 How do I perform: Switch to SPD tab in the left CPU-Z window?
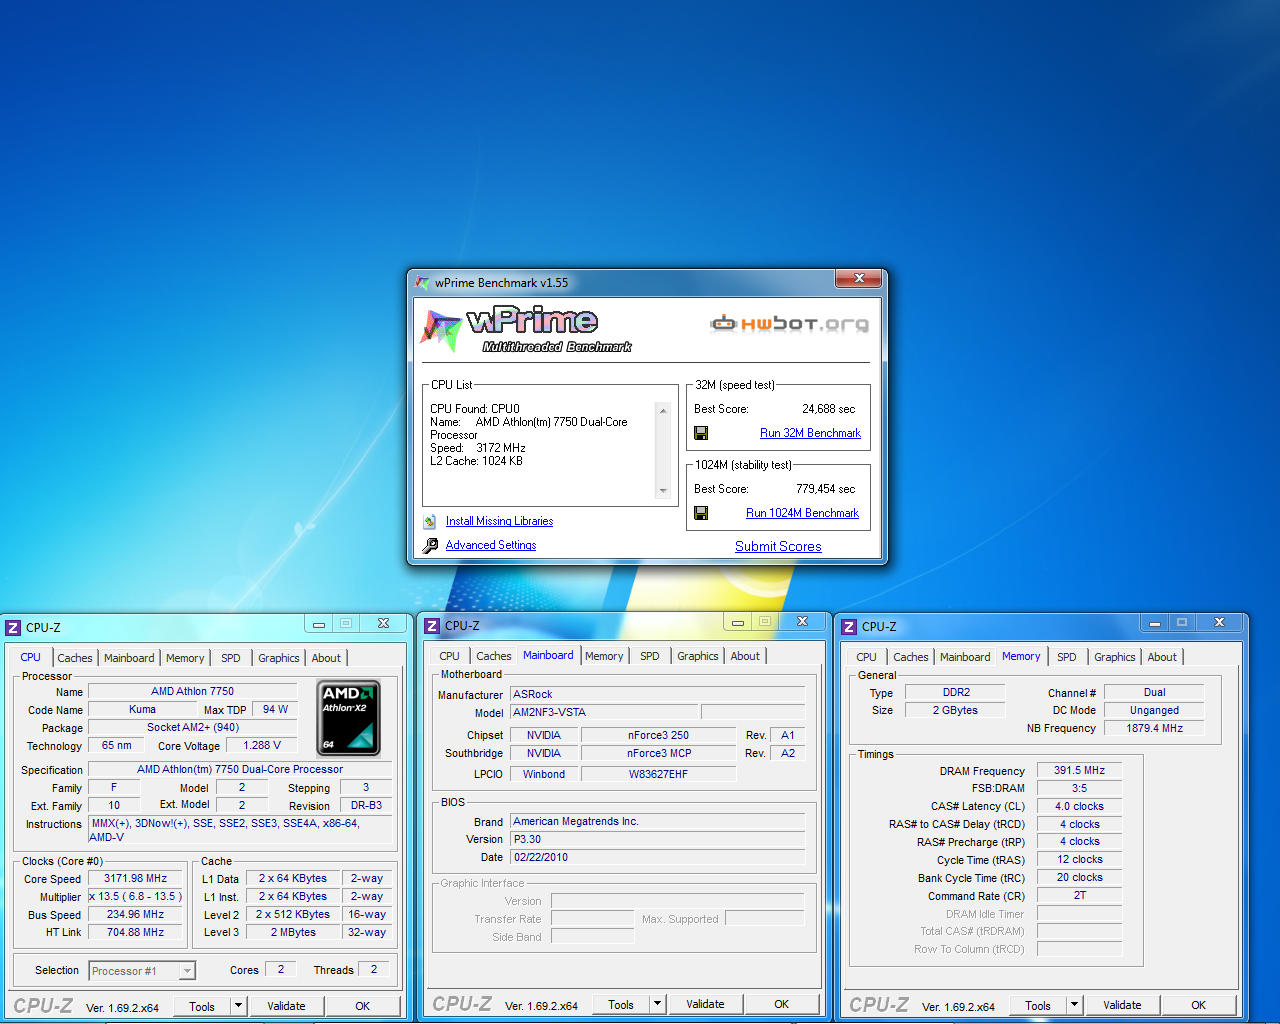[x=231, y=658]
